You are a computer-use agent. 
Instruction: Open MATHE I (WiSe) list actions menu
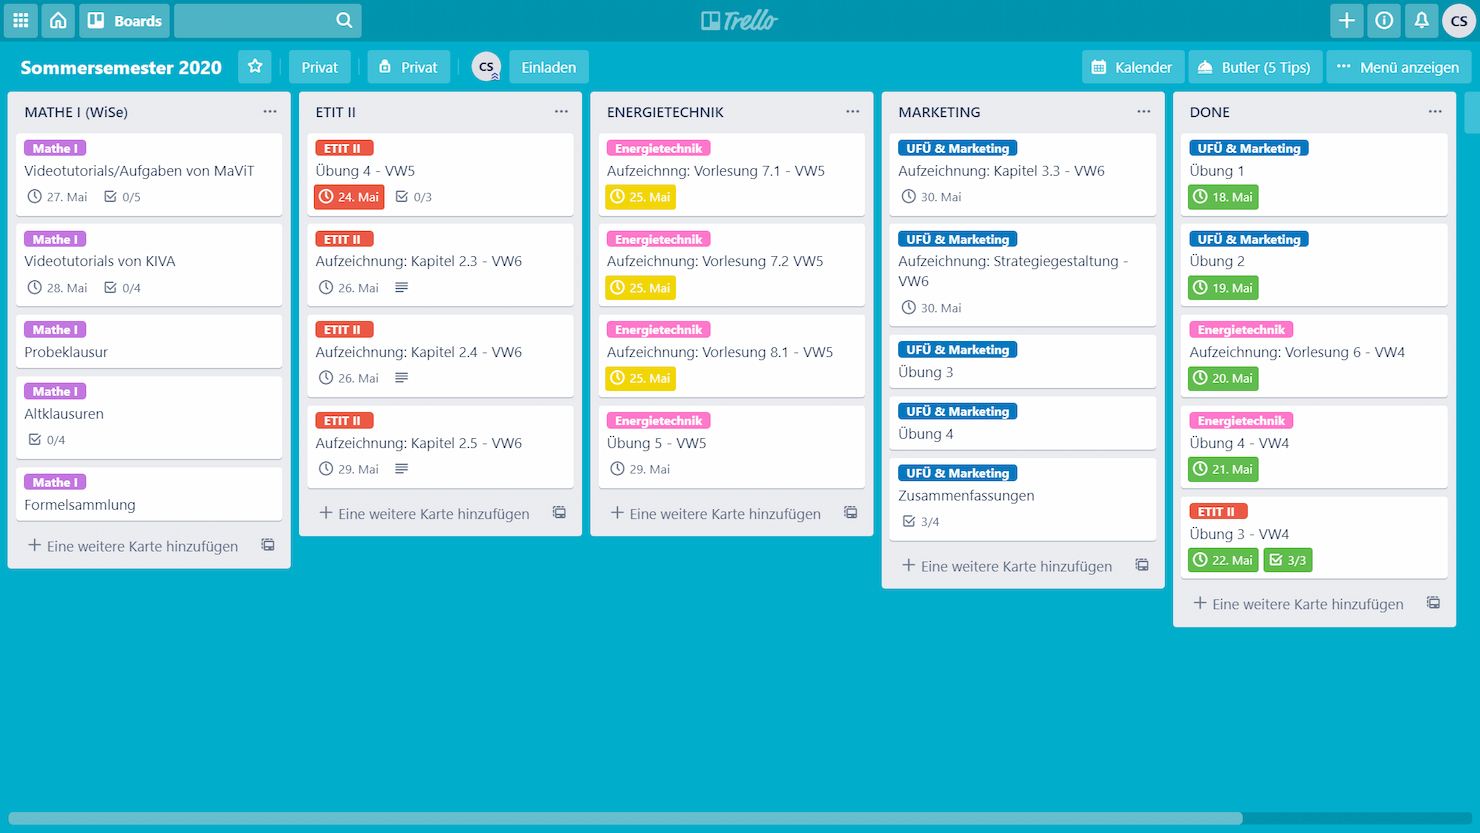click(x=270, y=112)
